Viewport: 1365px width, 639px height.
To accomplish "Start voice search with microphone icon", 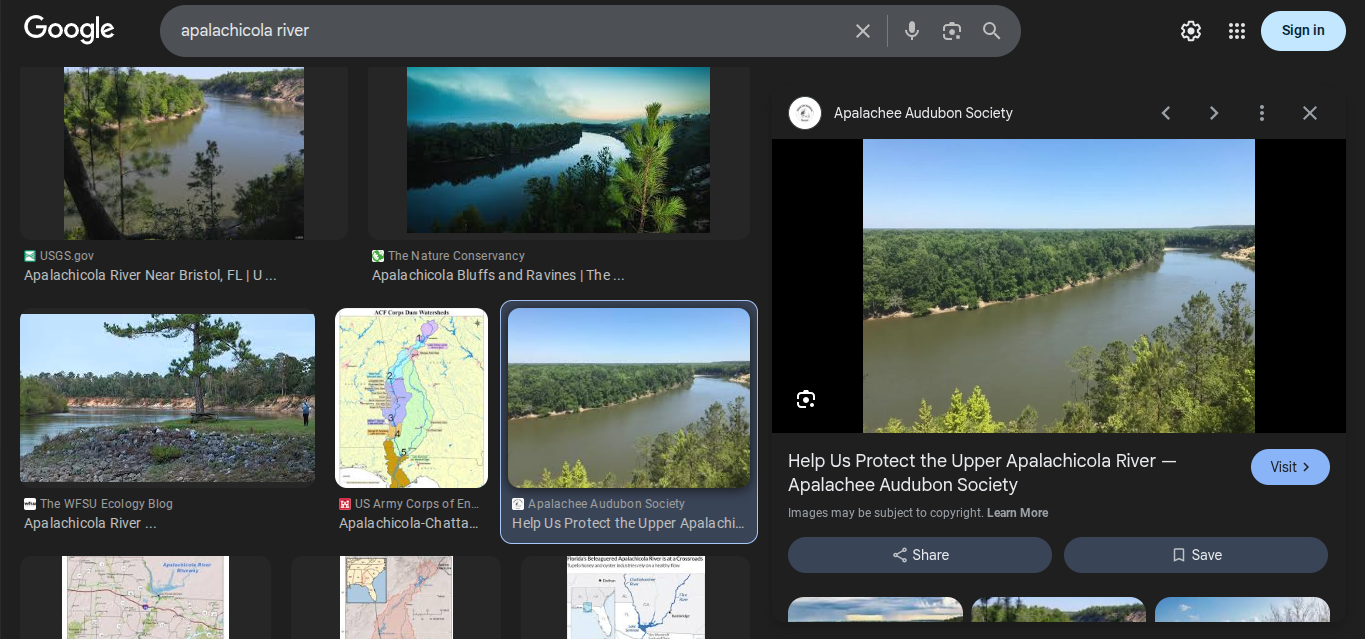I will [911, 31].
